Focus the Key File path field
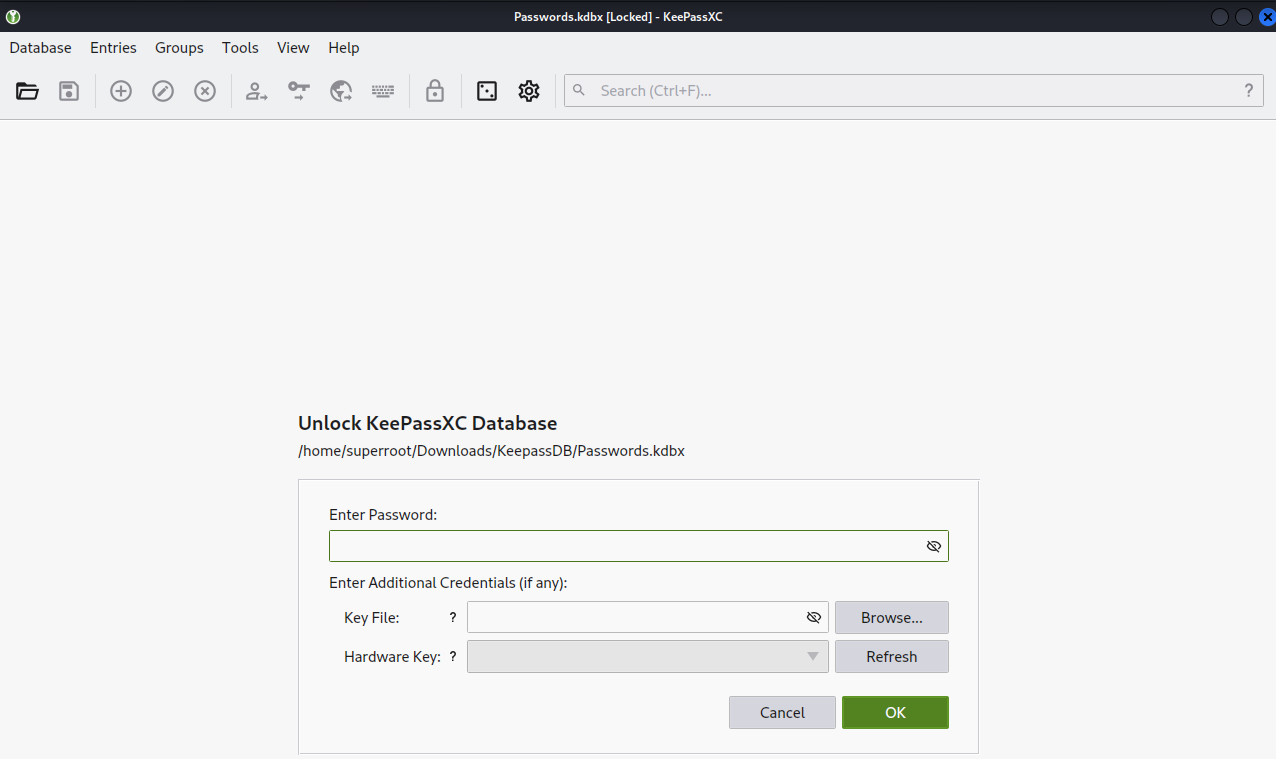This screenshot has width=1276, height=759. click(x=648, y=618)
